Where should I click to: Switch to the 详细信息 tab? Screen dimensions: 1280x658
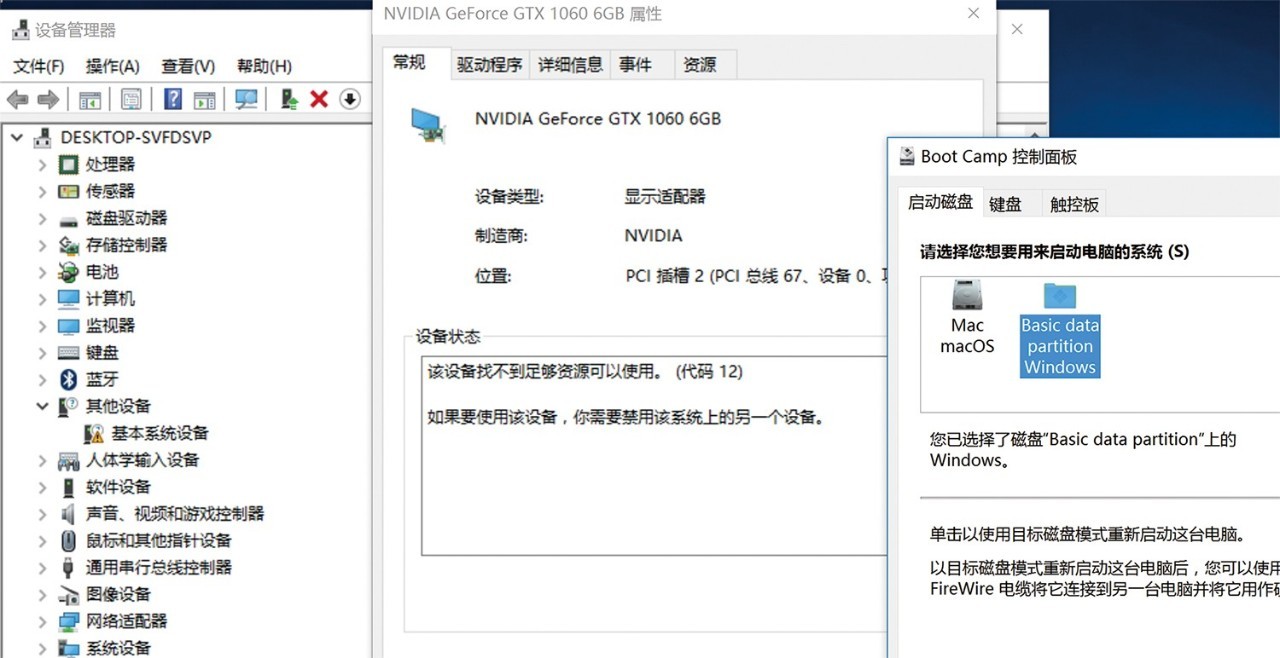point(570,65)
